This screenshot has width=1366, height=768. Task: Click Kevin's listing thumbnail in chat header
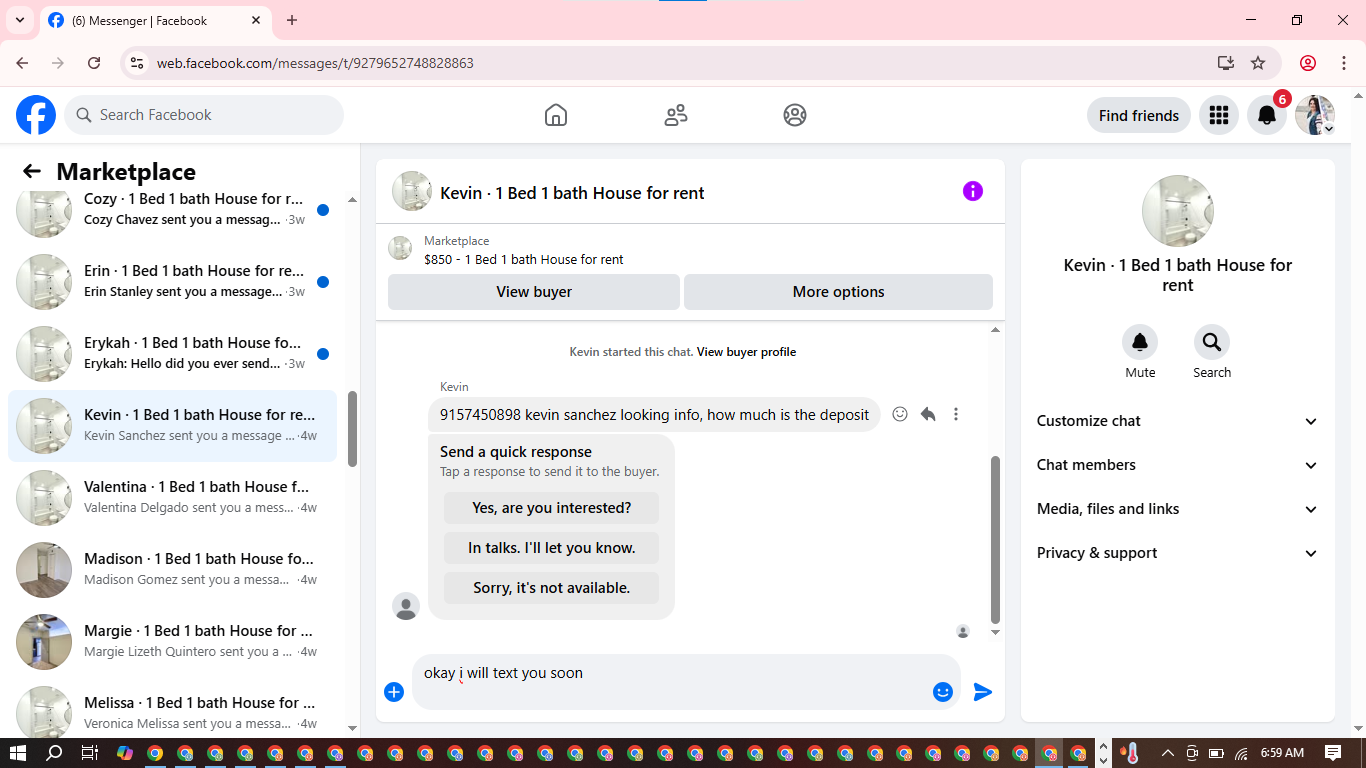pos(411,191)
